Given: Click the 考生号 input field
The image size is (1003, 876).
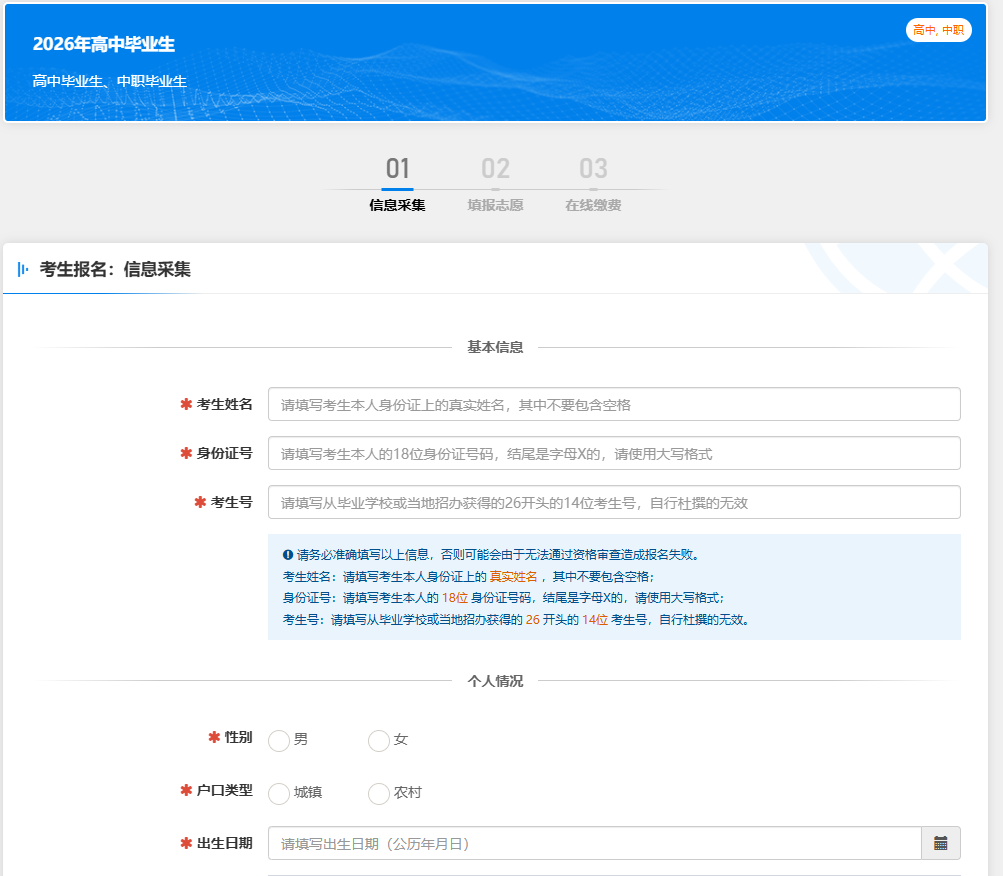Looking at the screenshot, I should (613, 503).
